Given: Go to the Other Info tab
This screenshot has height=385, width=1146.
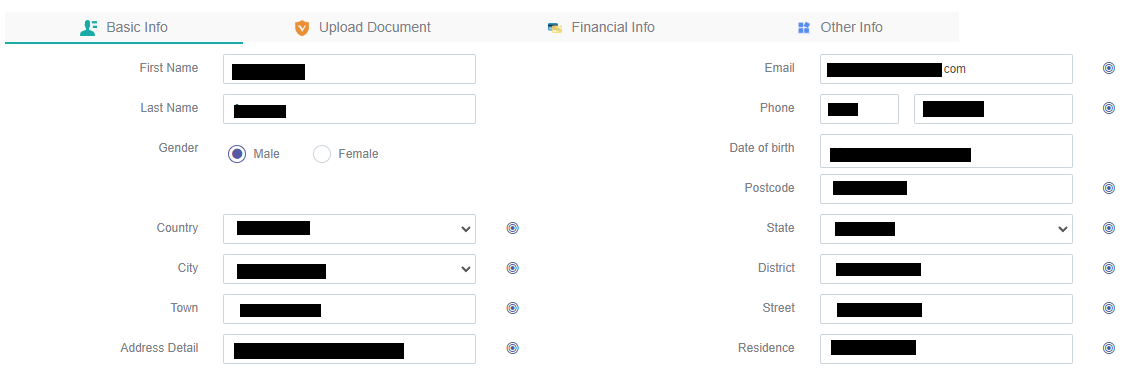Looking at the screenshot, I should click(840, 28).
